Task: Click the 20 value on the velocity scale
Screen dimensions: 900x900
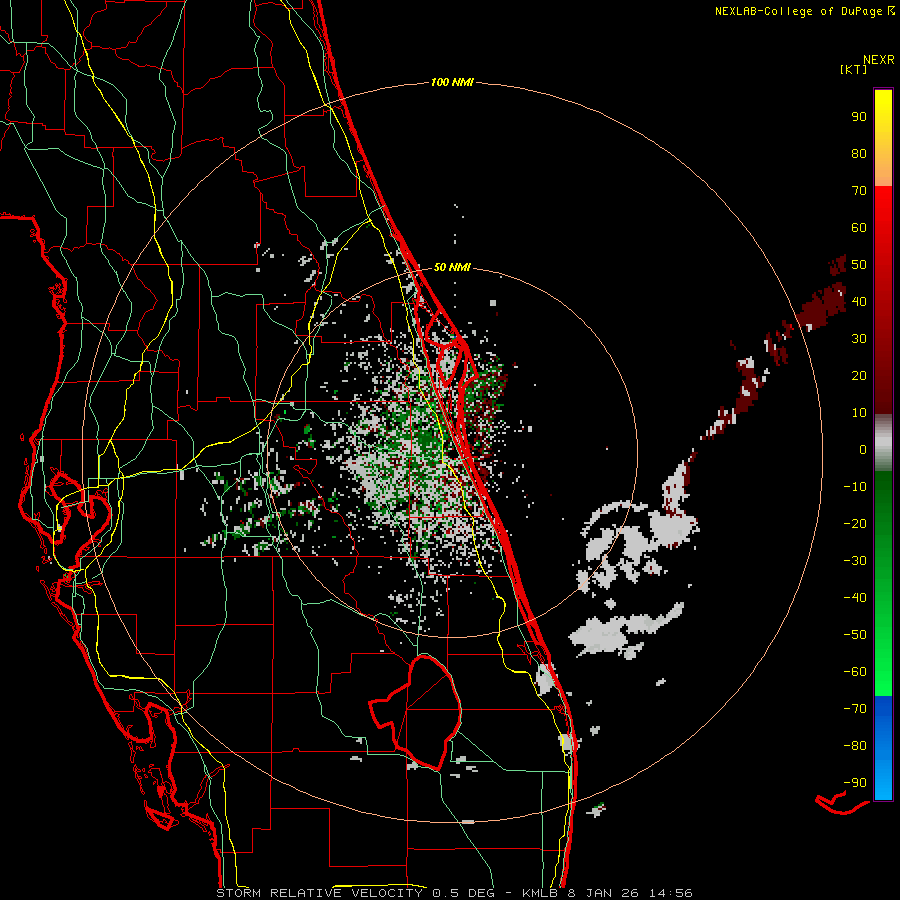Action: (859, 375)
